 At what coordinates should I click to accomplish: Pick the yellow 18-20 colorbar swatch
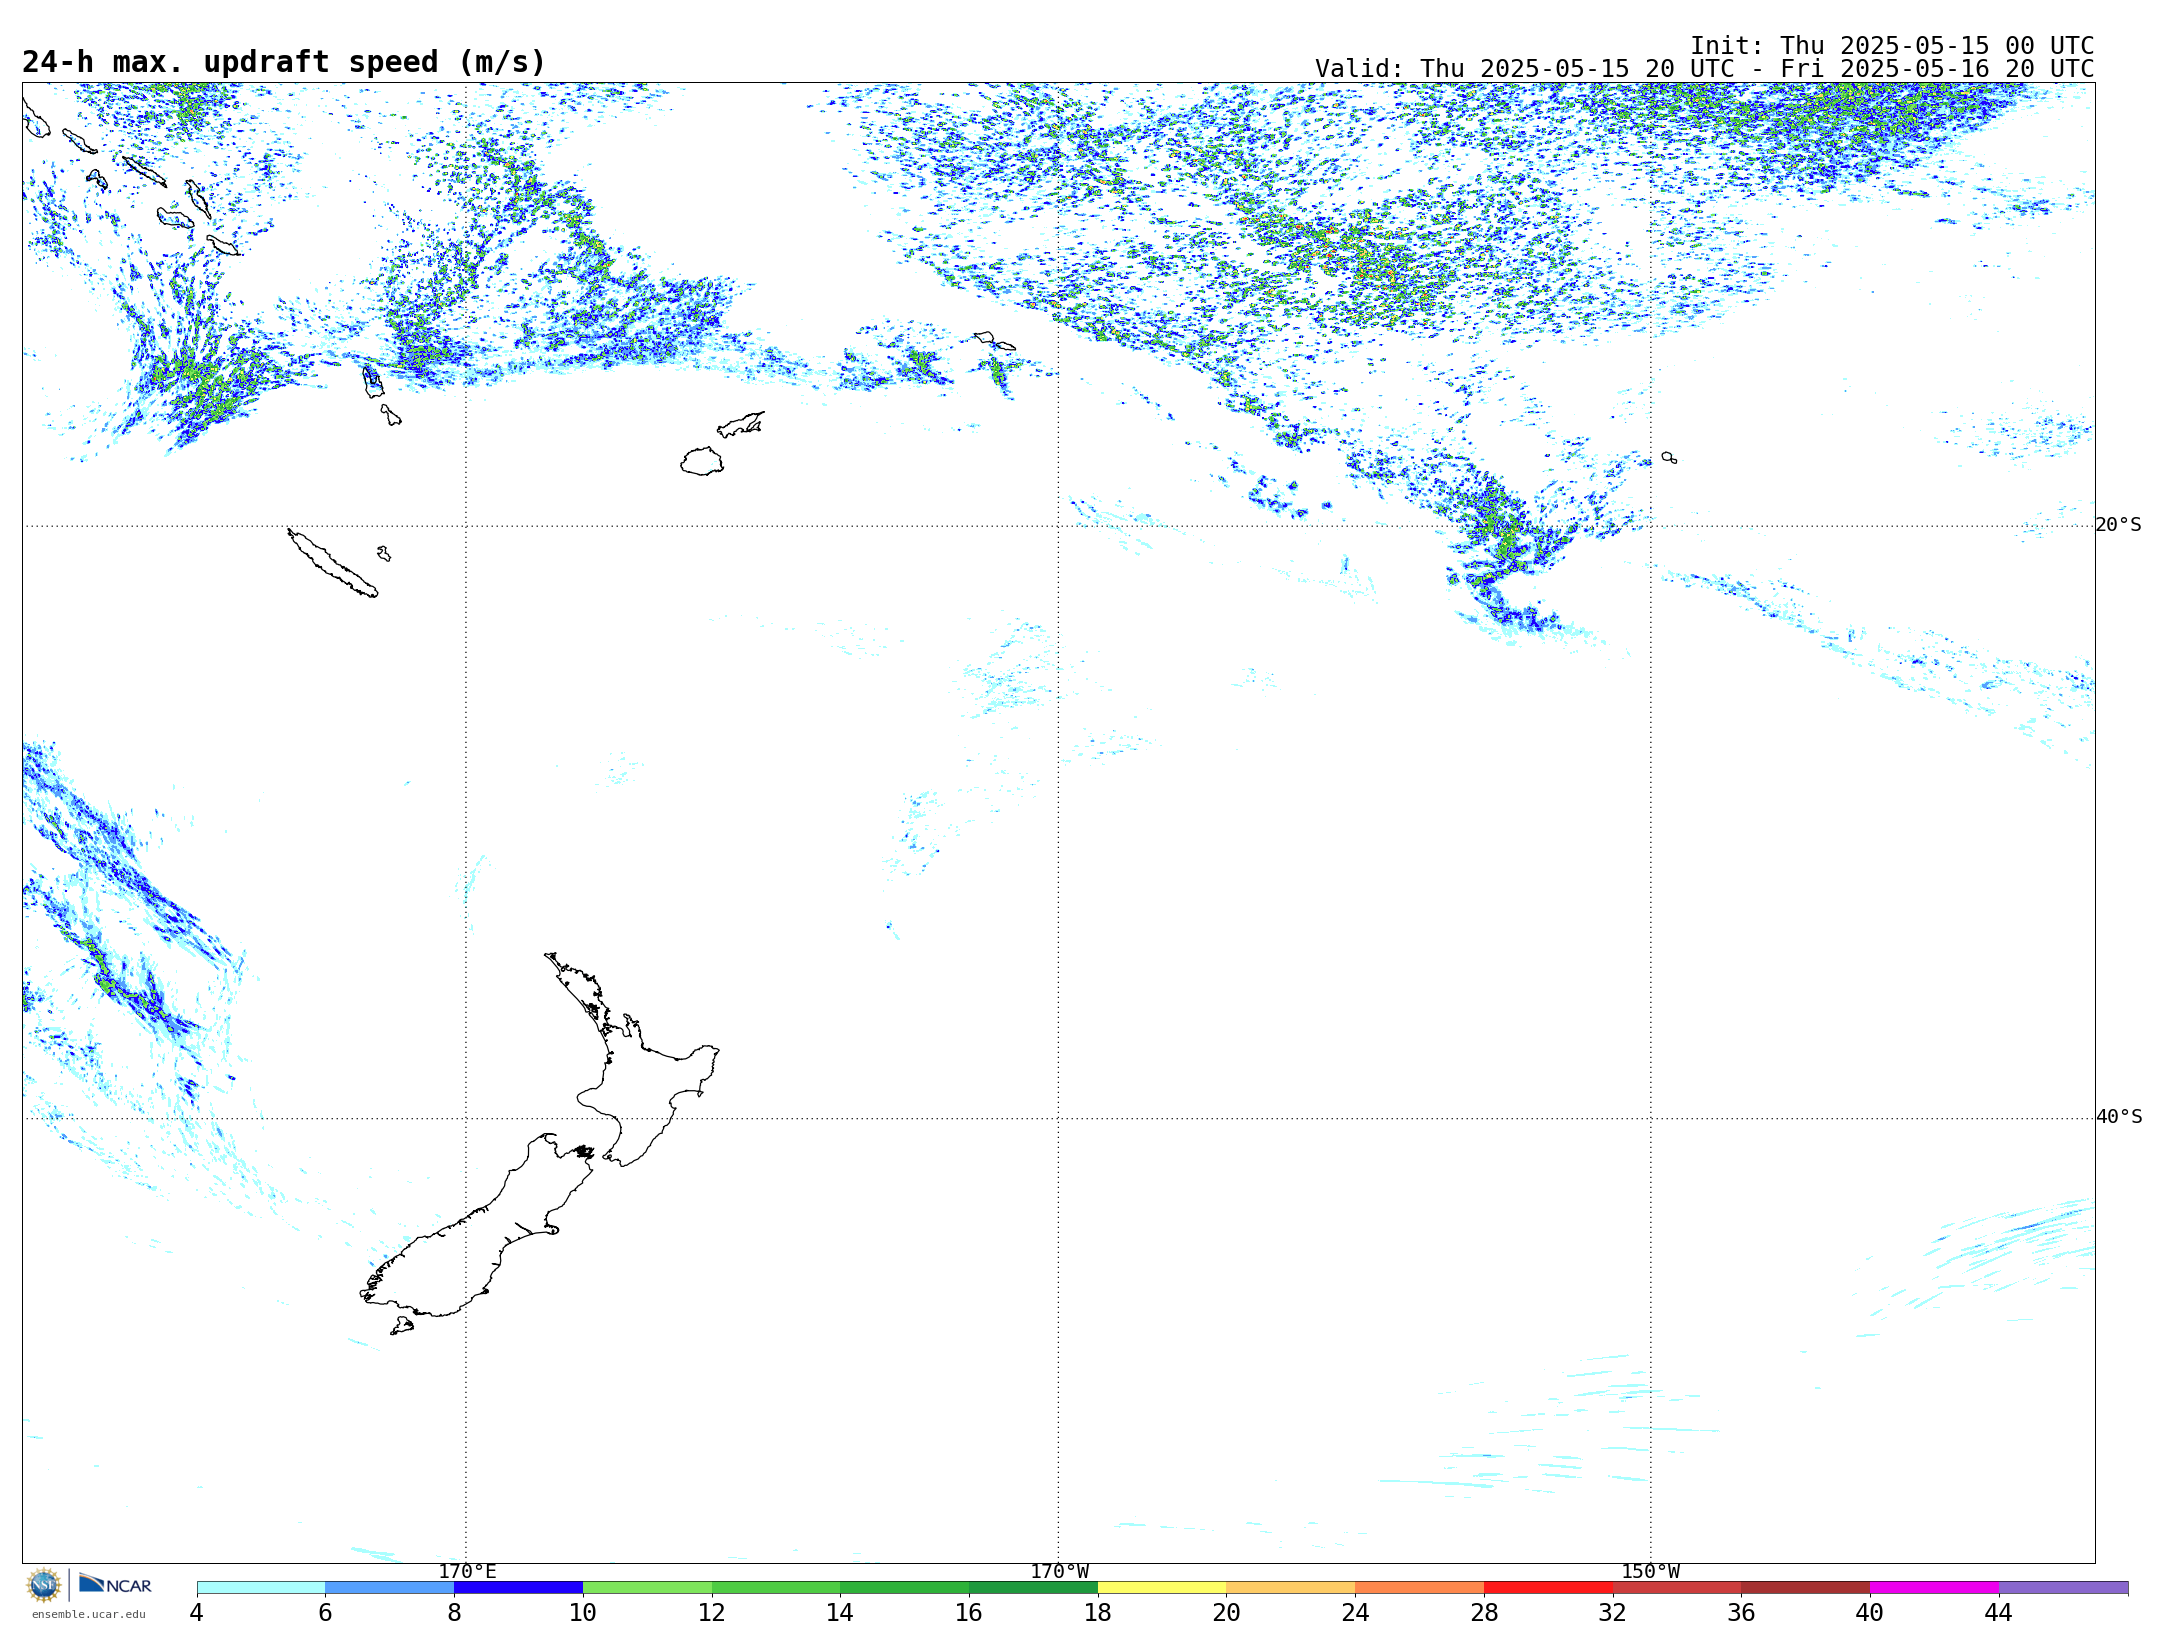(1162, 1588)
